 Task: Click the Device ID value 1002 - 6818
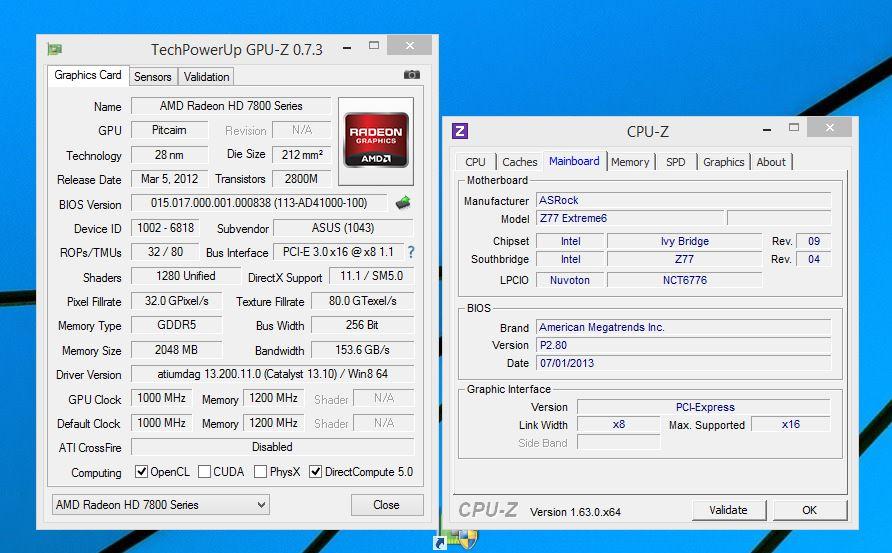click(x=166, y=228)
